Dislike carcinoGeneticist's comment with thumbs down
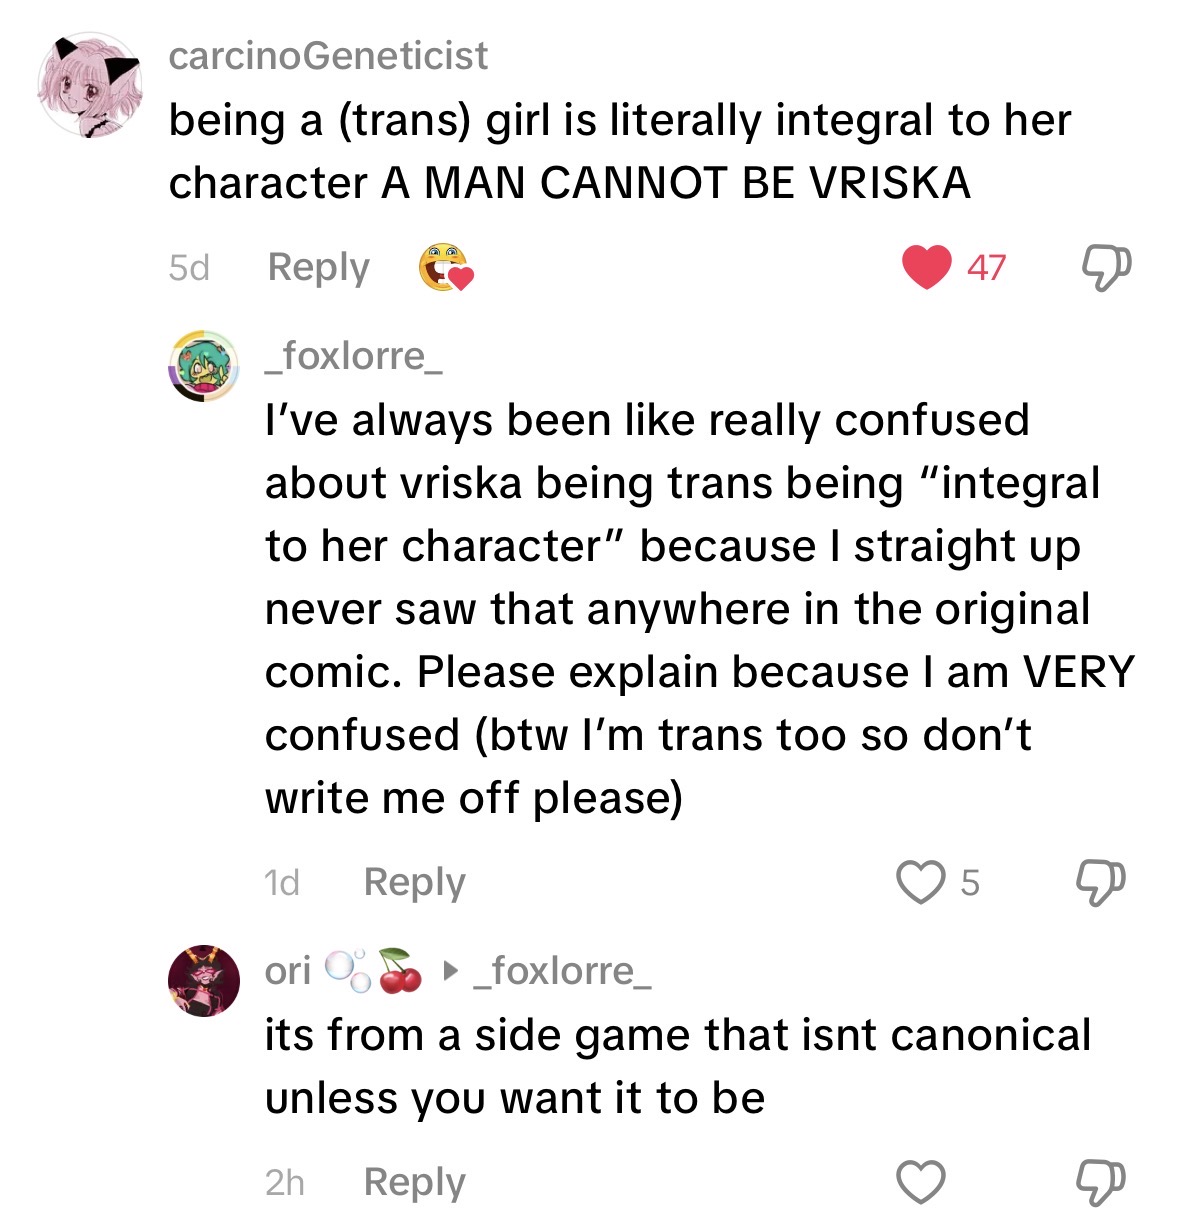Viewport: 1179px width, 1228px height. [1106, 267]
